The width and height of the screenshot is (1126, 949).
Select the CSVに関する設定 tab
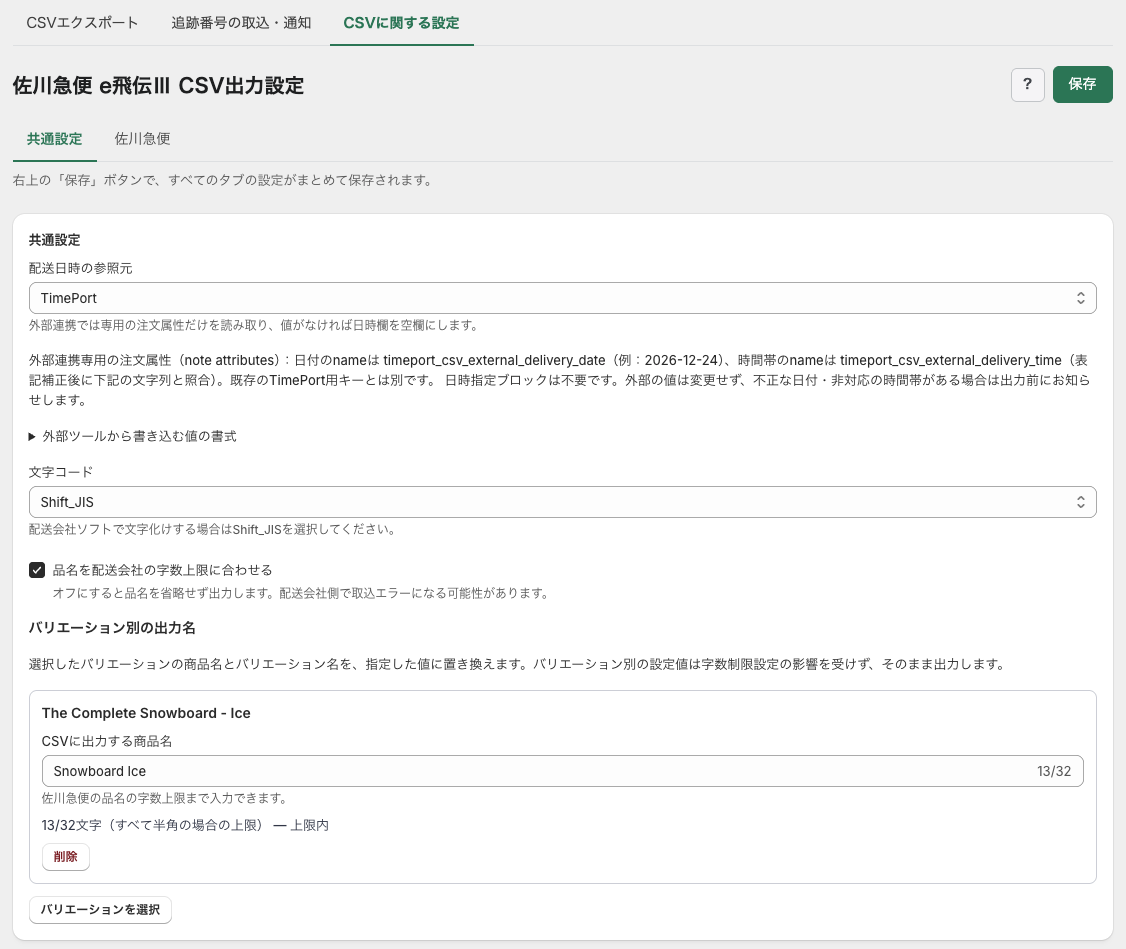[401, 23]
